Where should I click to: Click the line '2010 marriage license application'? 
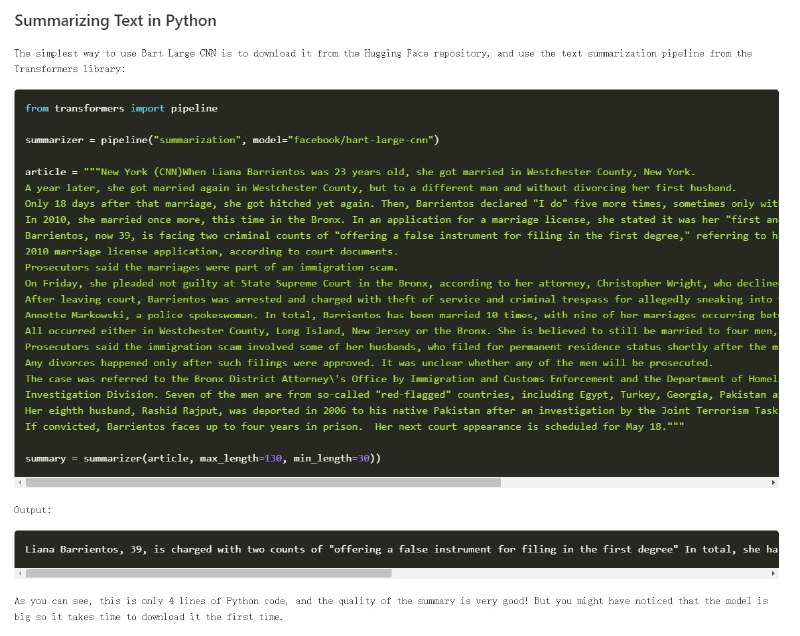(x=211, y=251)
